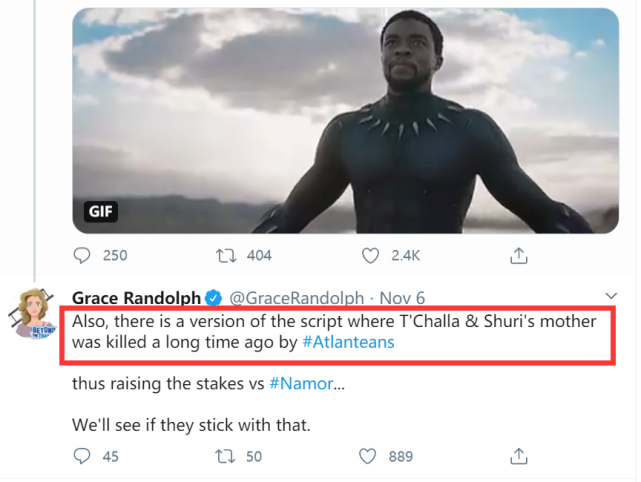Image resolution: width=641 pixels, height=482 pixels.
Task: Click the GIF badge on the image
Action: tap(101, 212)
